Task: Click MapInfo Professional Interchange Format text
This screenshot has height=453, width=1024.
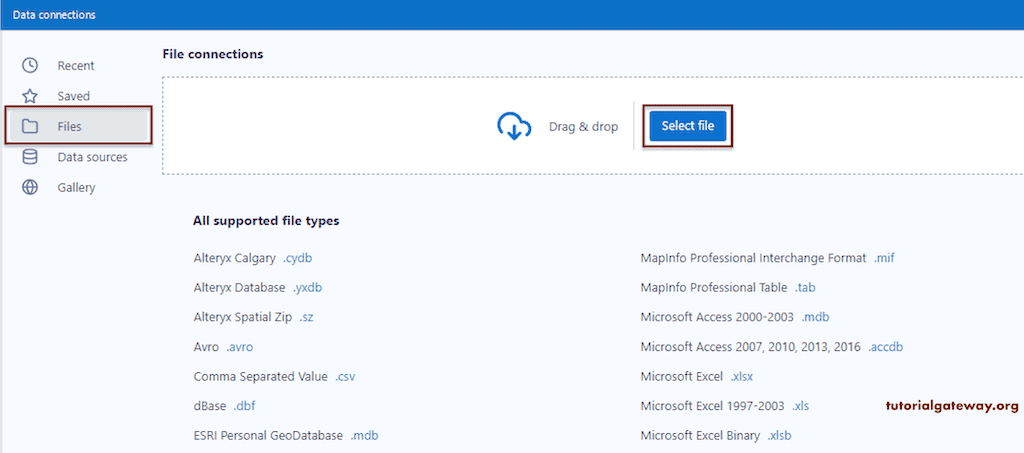Action: pyautogui.click(x=754, y=258)
